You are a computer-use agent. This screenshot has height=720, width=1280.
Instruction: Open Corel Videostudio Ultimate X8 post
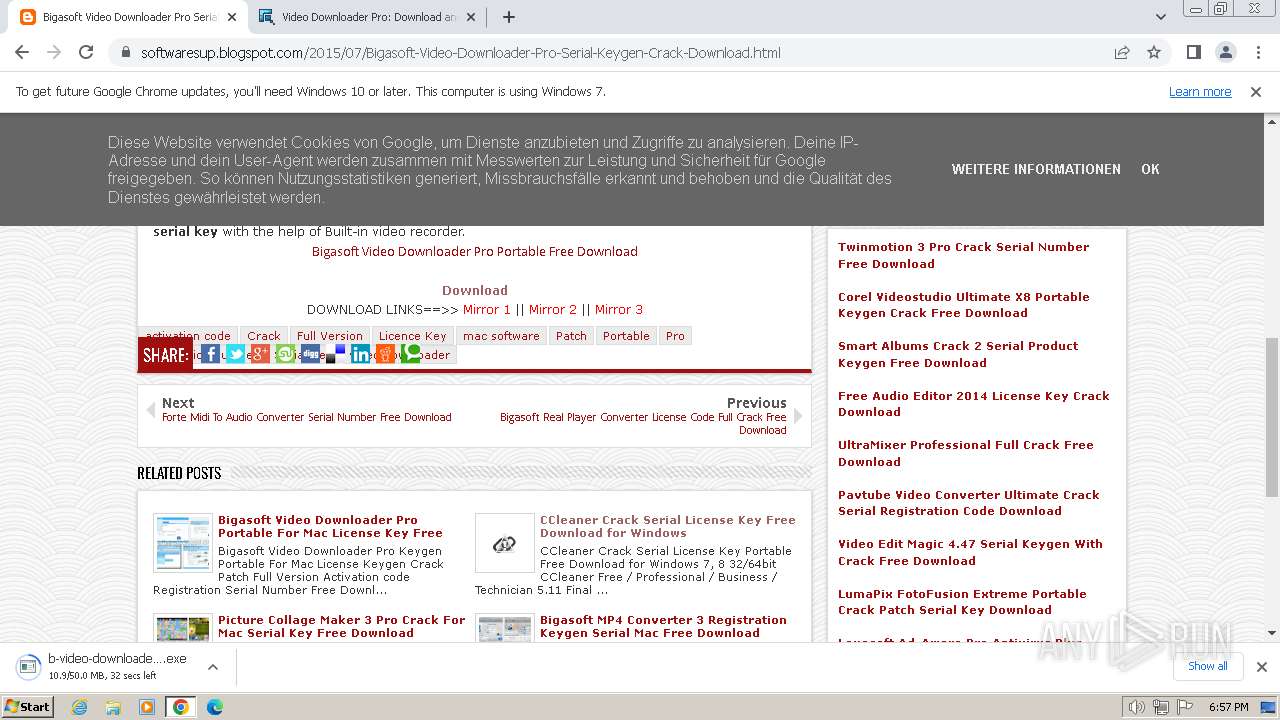[963, 305]
